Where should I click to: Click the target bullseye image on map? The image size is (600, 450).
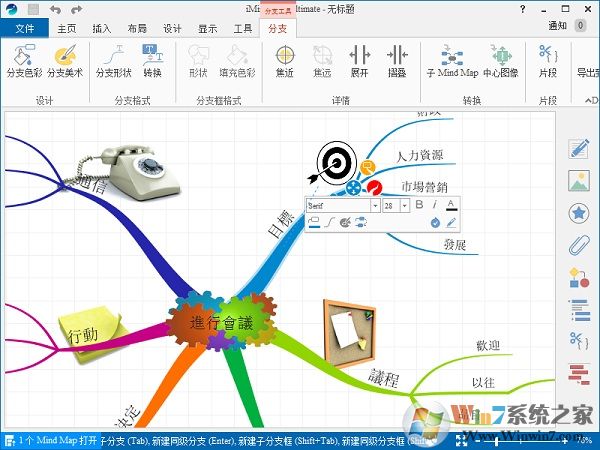pyautogui.click(x=334, y=163)
